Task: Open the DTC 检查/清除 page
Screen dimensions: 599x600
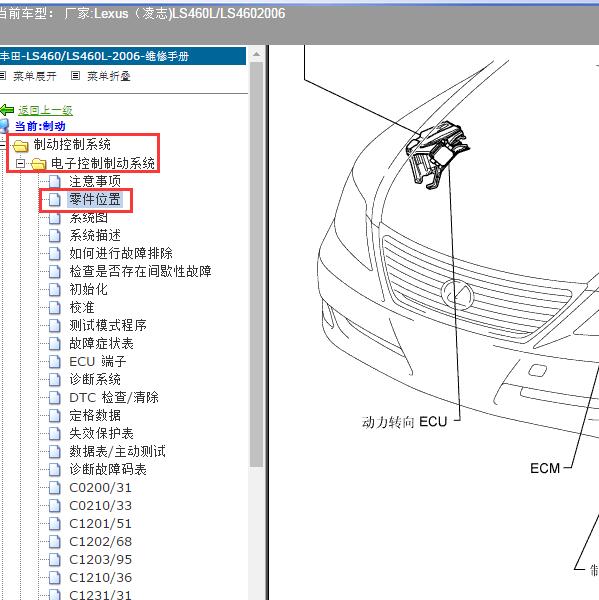Action: (114, 397)
